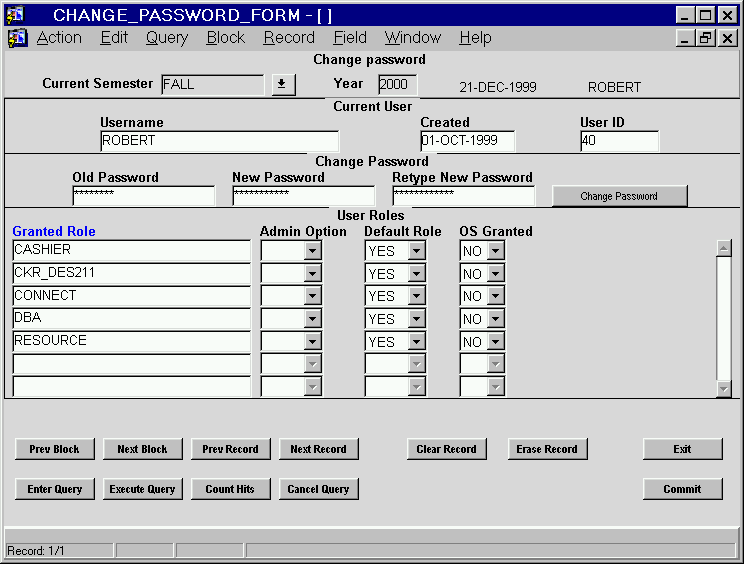Maximize the CHANGE_PASSWORD_FORM window
The width and height of the screenshot is (744, 564).
click(x=705, y=15)
